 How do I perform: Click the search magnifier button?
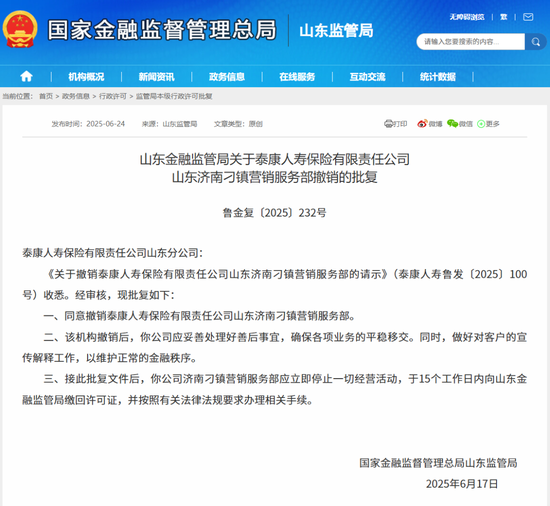(x=536, y=42)
